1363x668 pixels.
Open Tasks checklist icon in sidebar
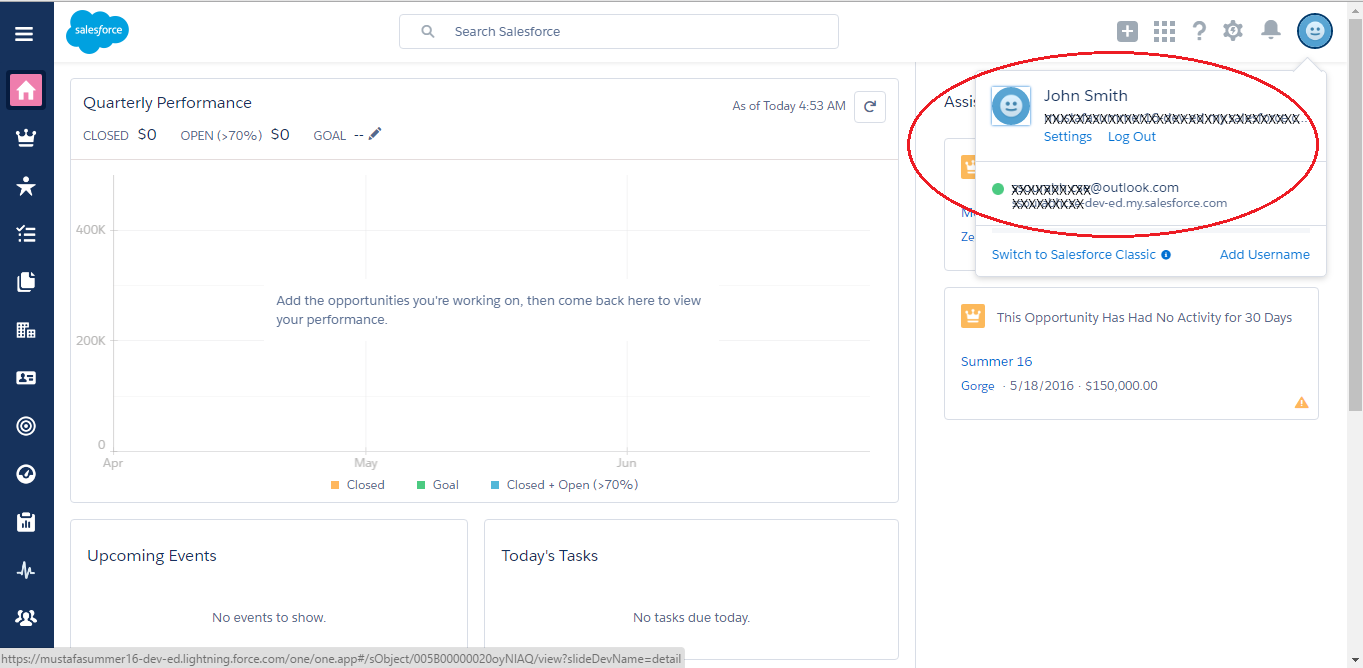26,234
